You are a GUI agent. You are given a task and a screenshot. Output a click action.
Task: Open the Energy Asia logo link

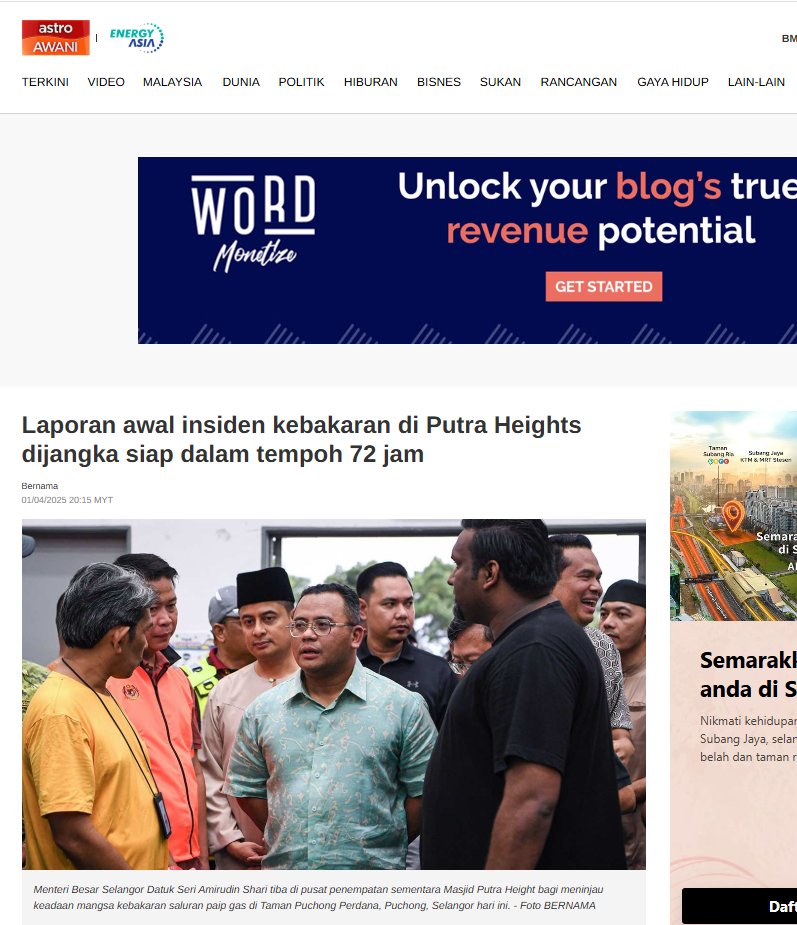pyautogui.click(x=137, y=38)
